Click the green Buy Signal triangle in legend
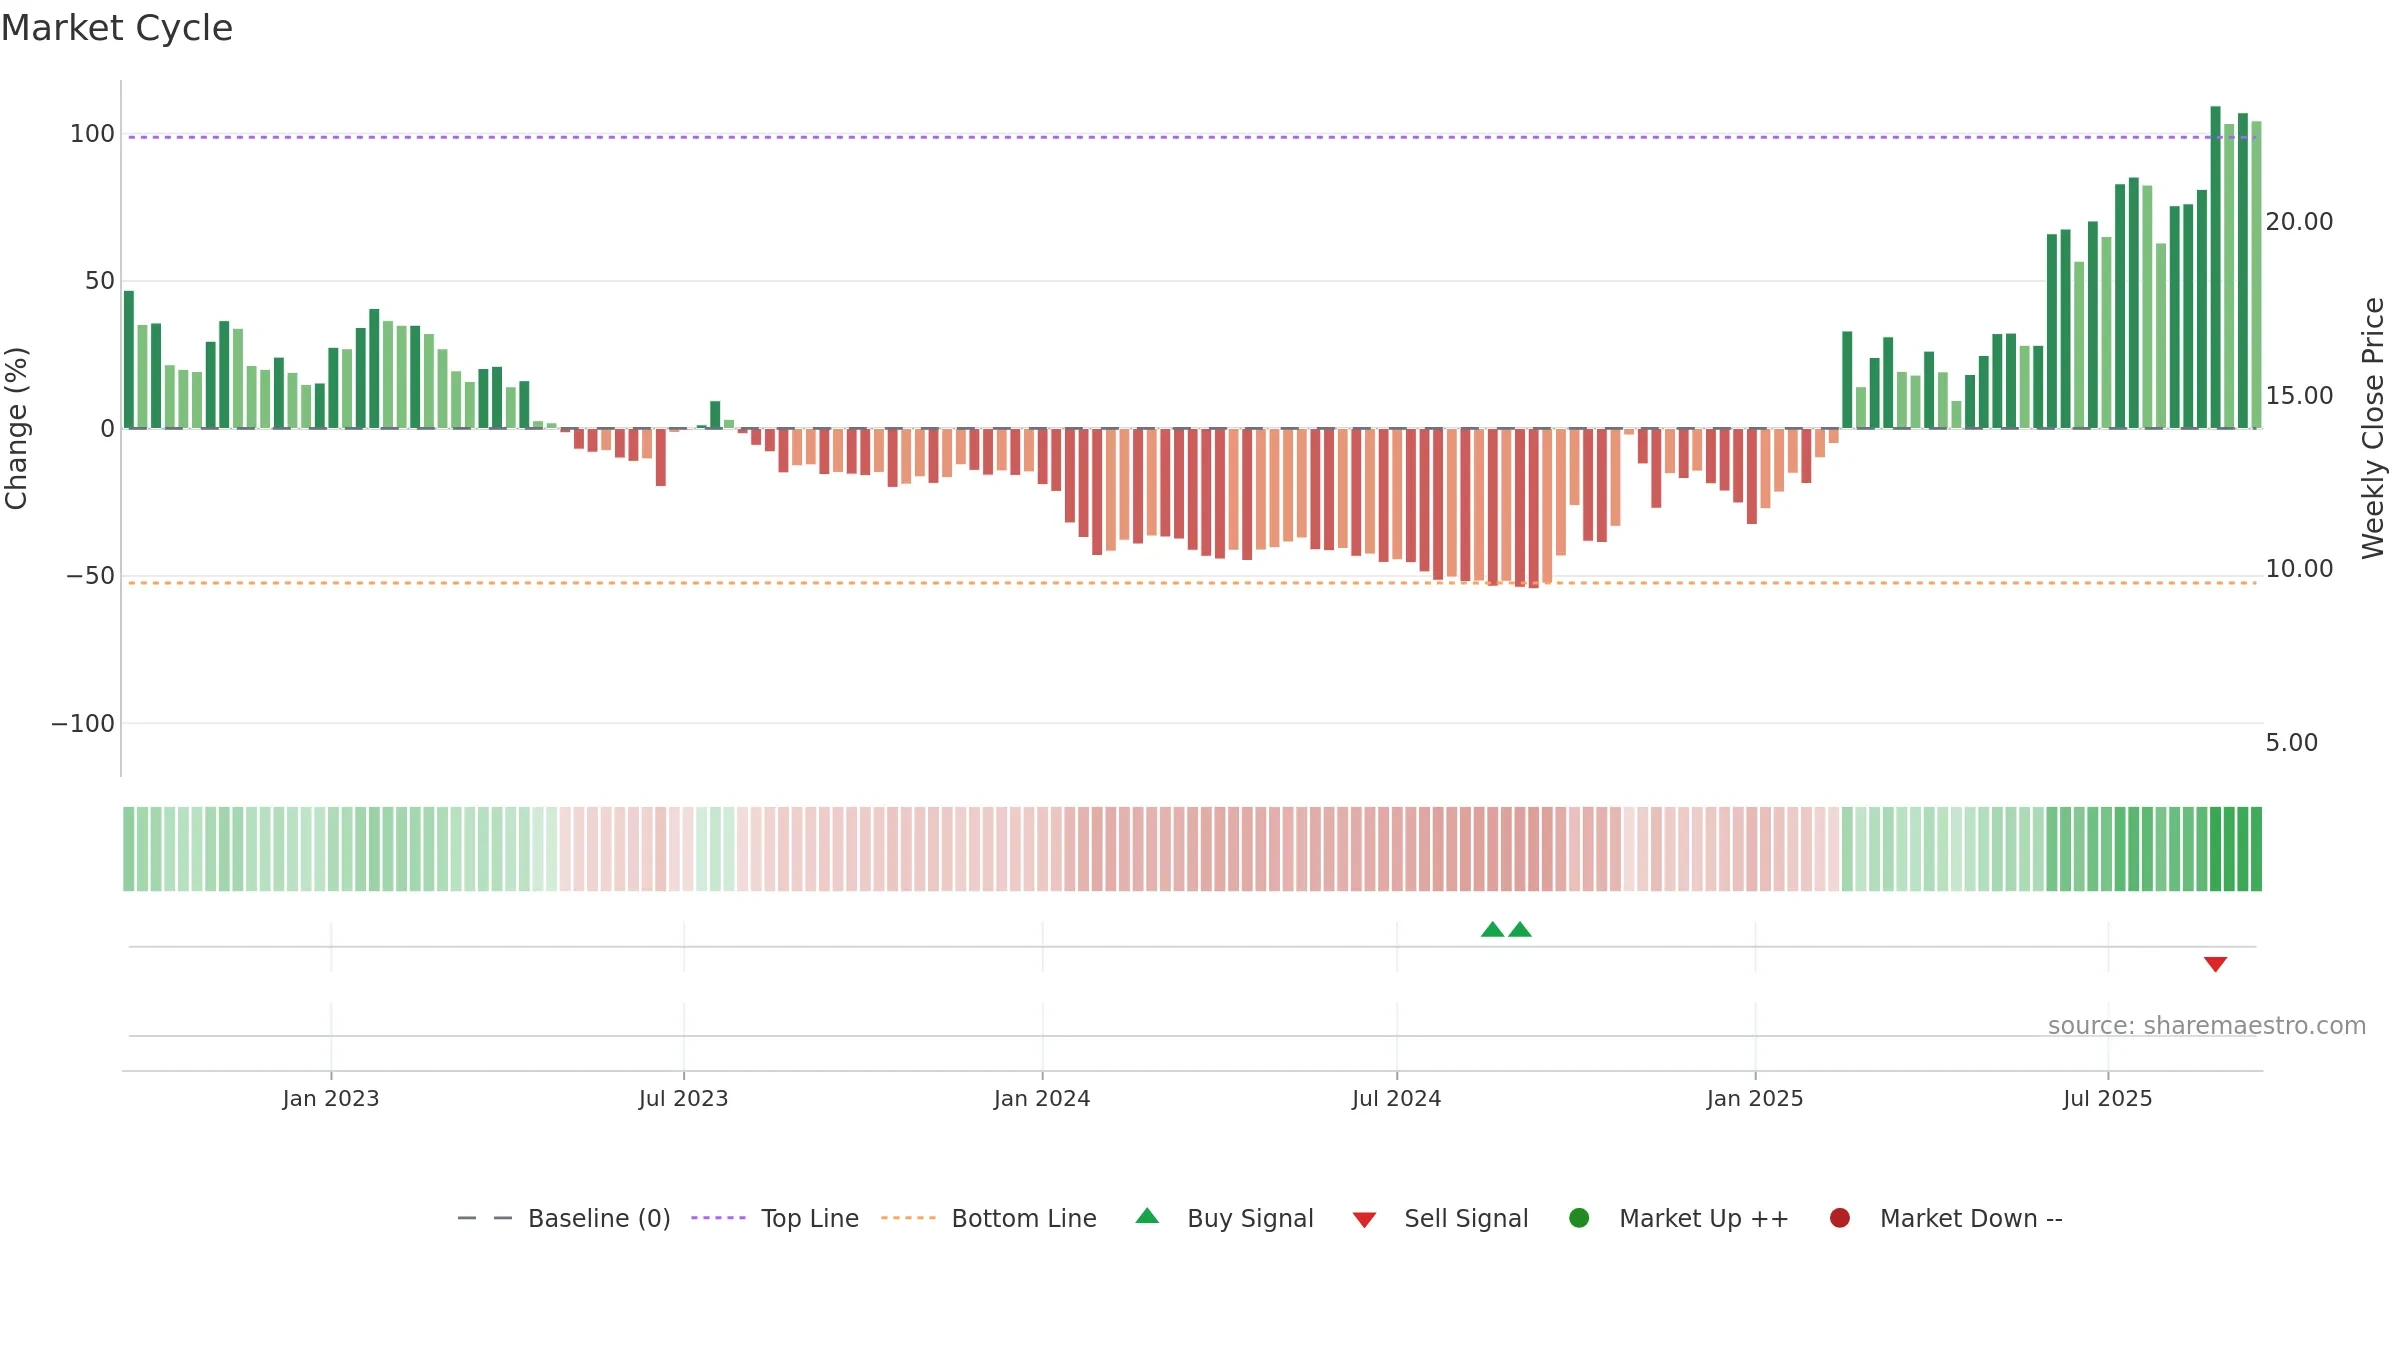Screen dimensions: 2400x1350 point(1147,1216)
